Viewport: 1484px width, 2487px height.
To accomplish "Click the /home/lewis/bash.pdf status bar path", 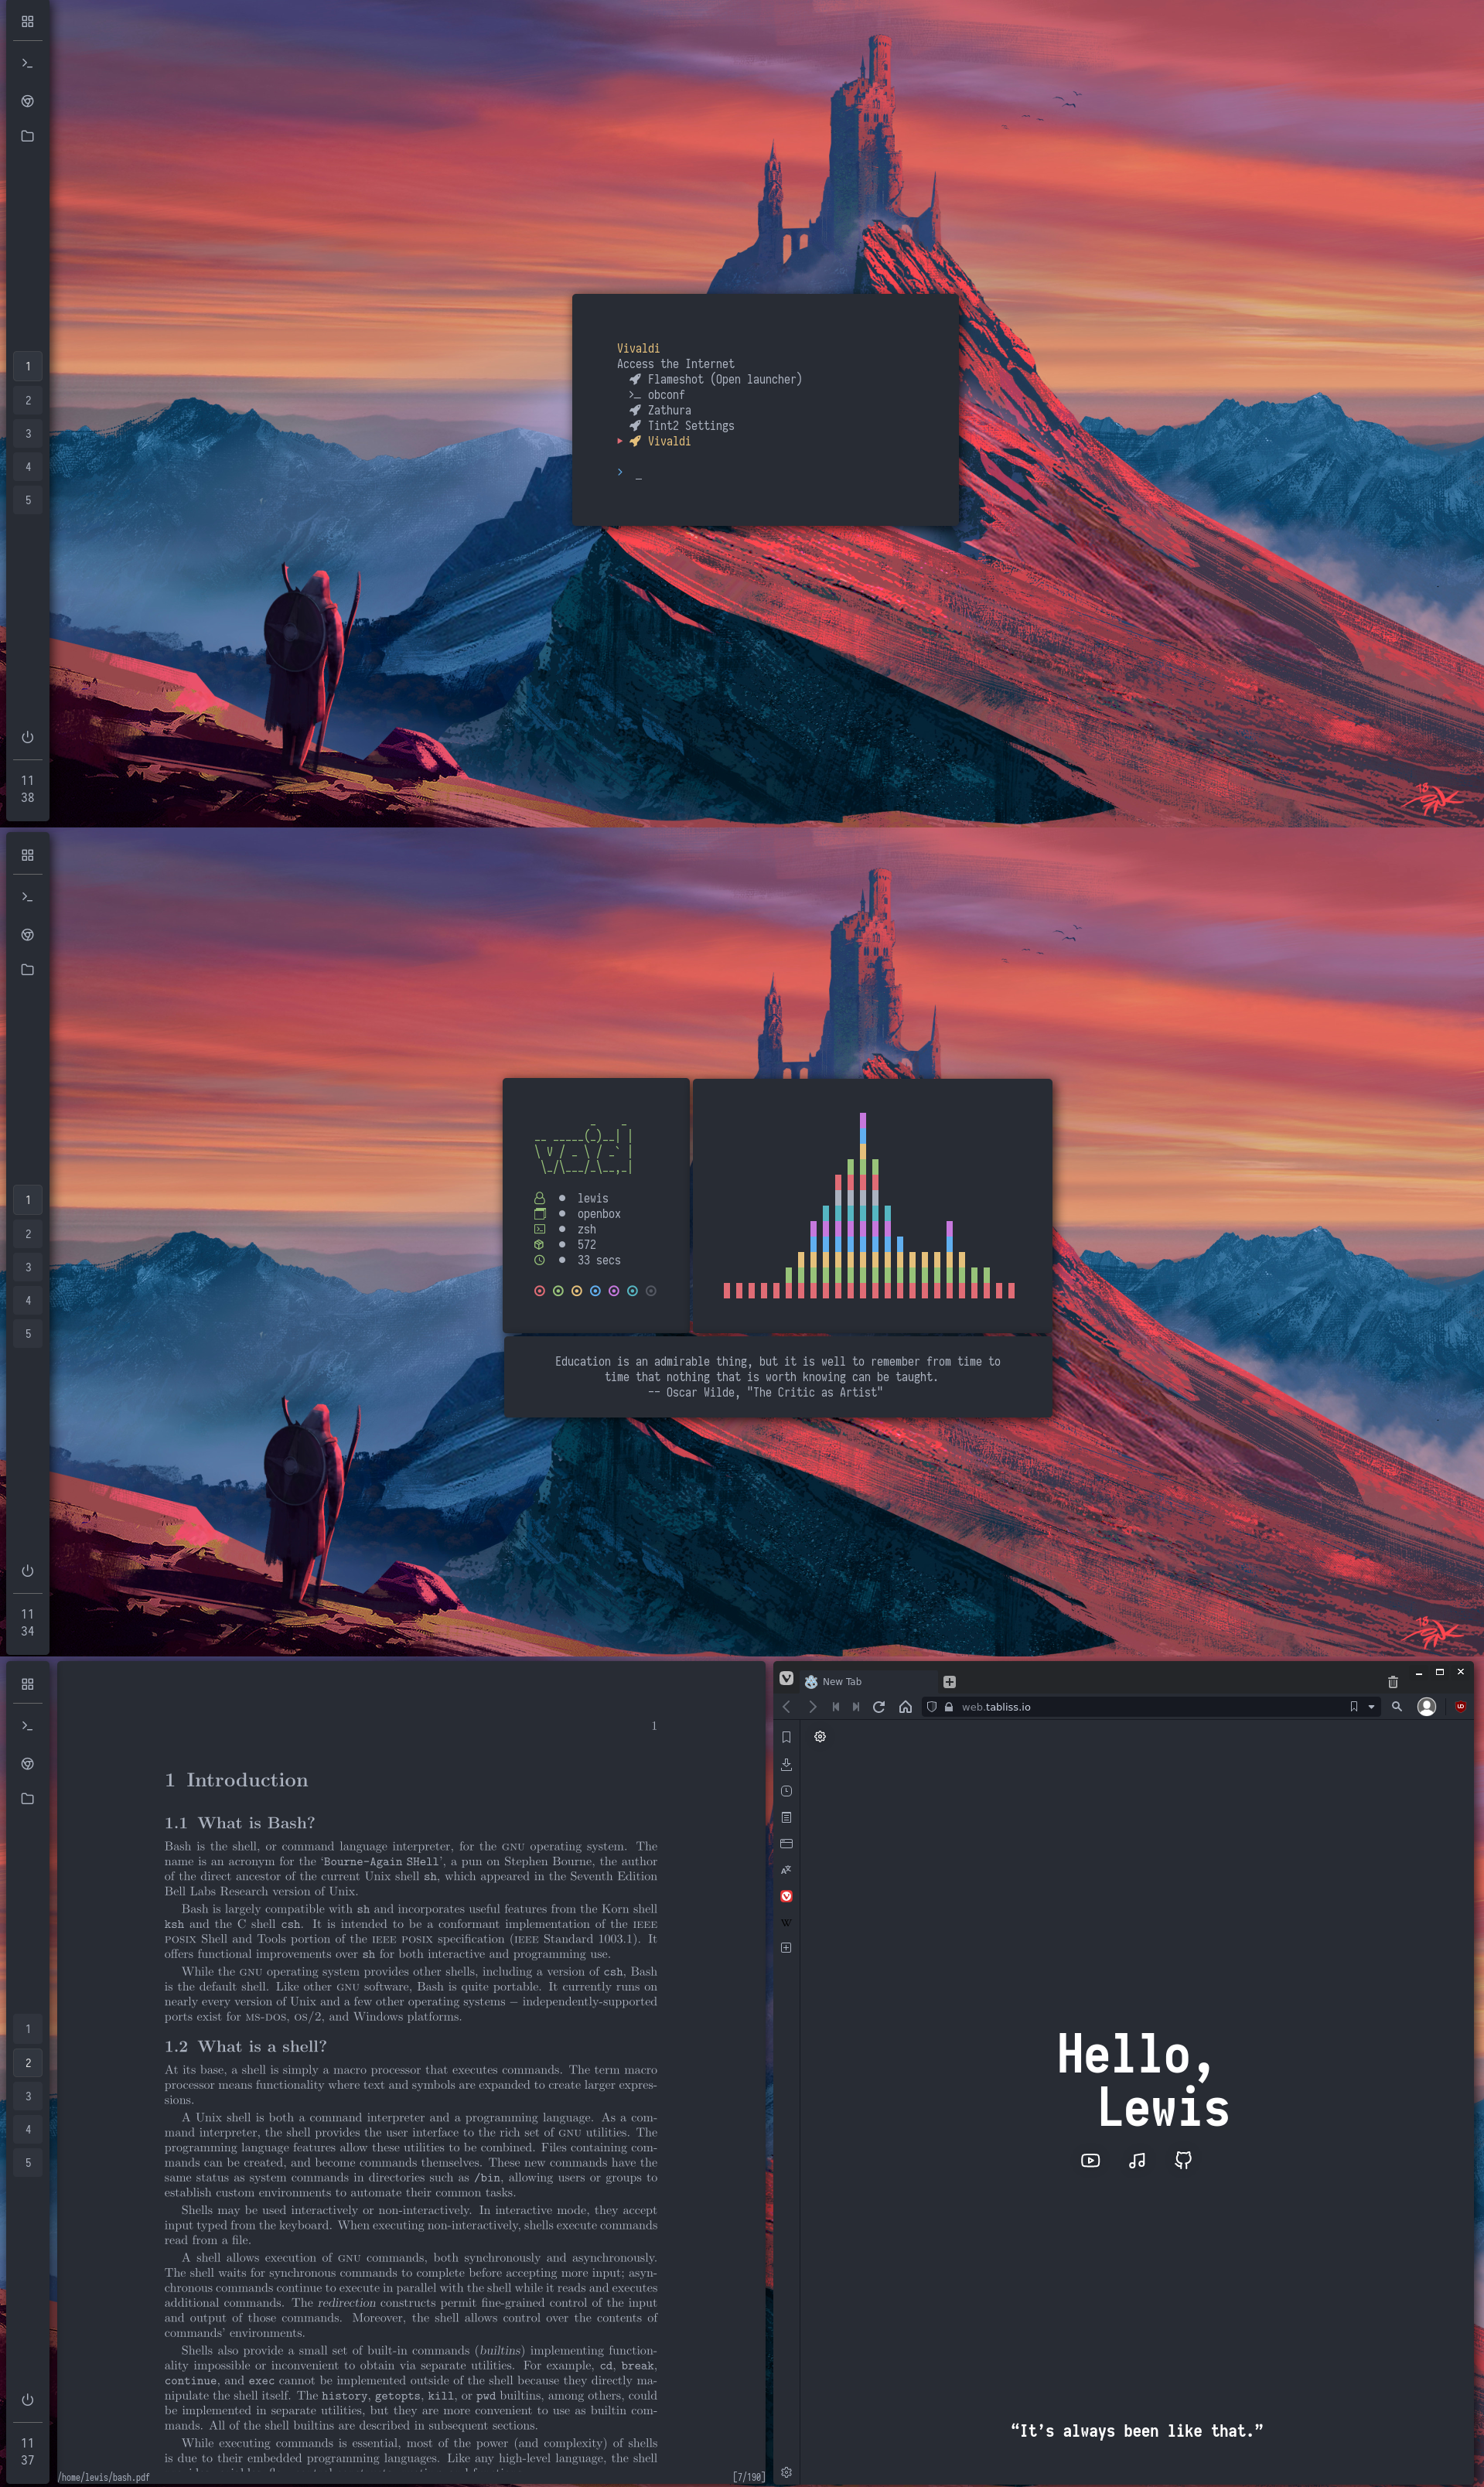I will [105, 2477].
